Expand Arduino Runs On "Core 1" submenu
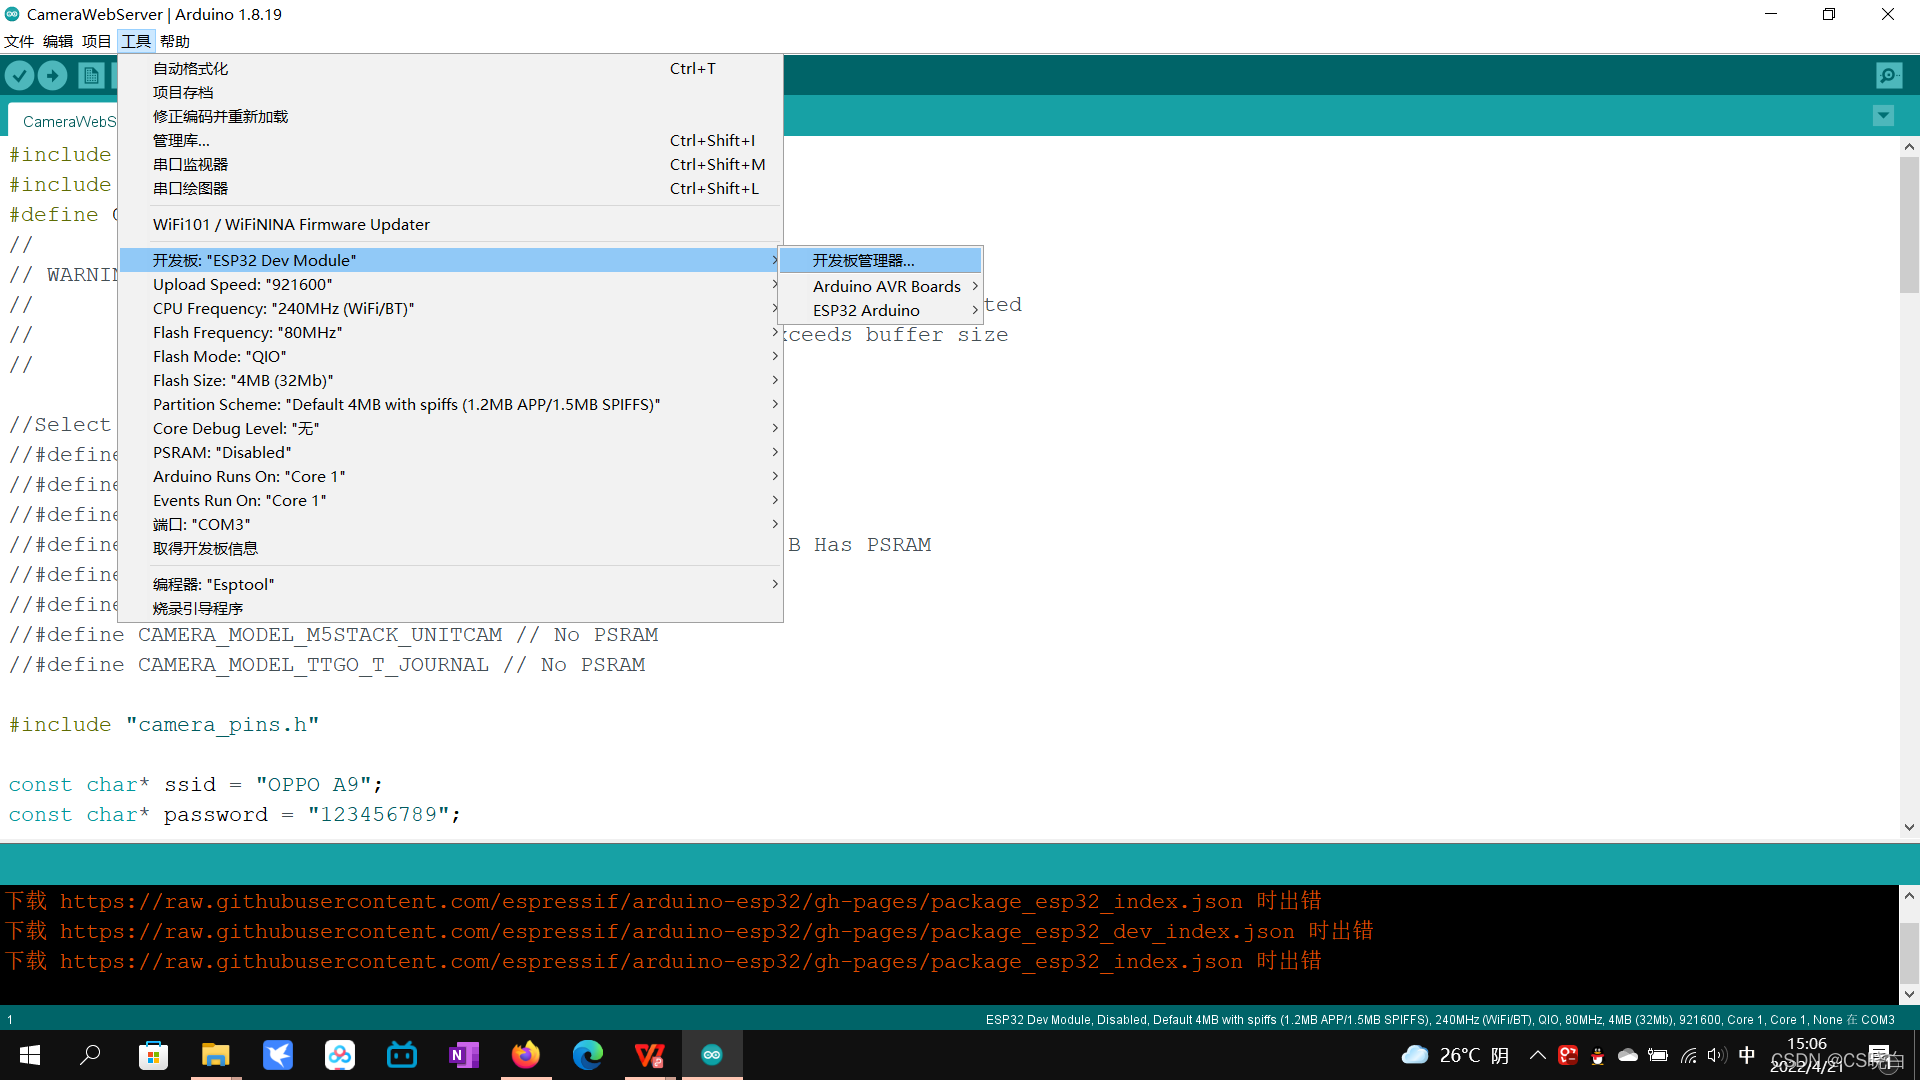 coord(450,476)
